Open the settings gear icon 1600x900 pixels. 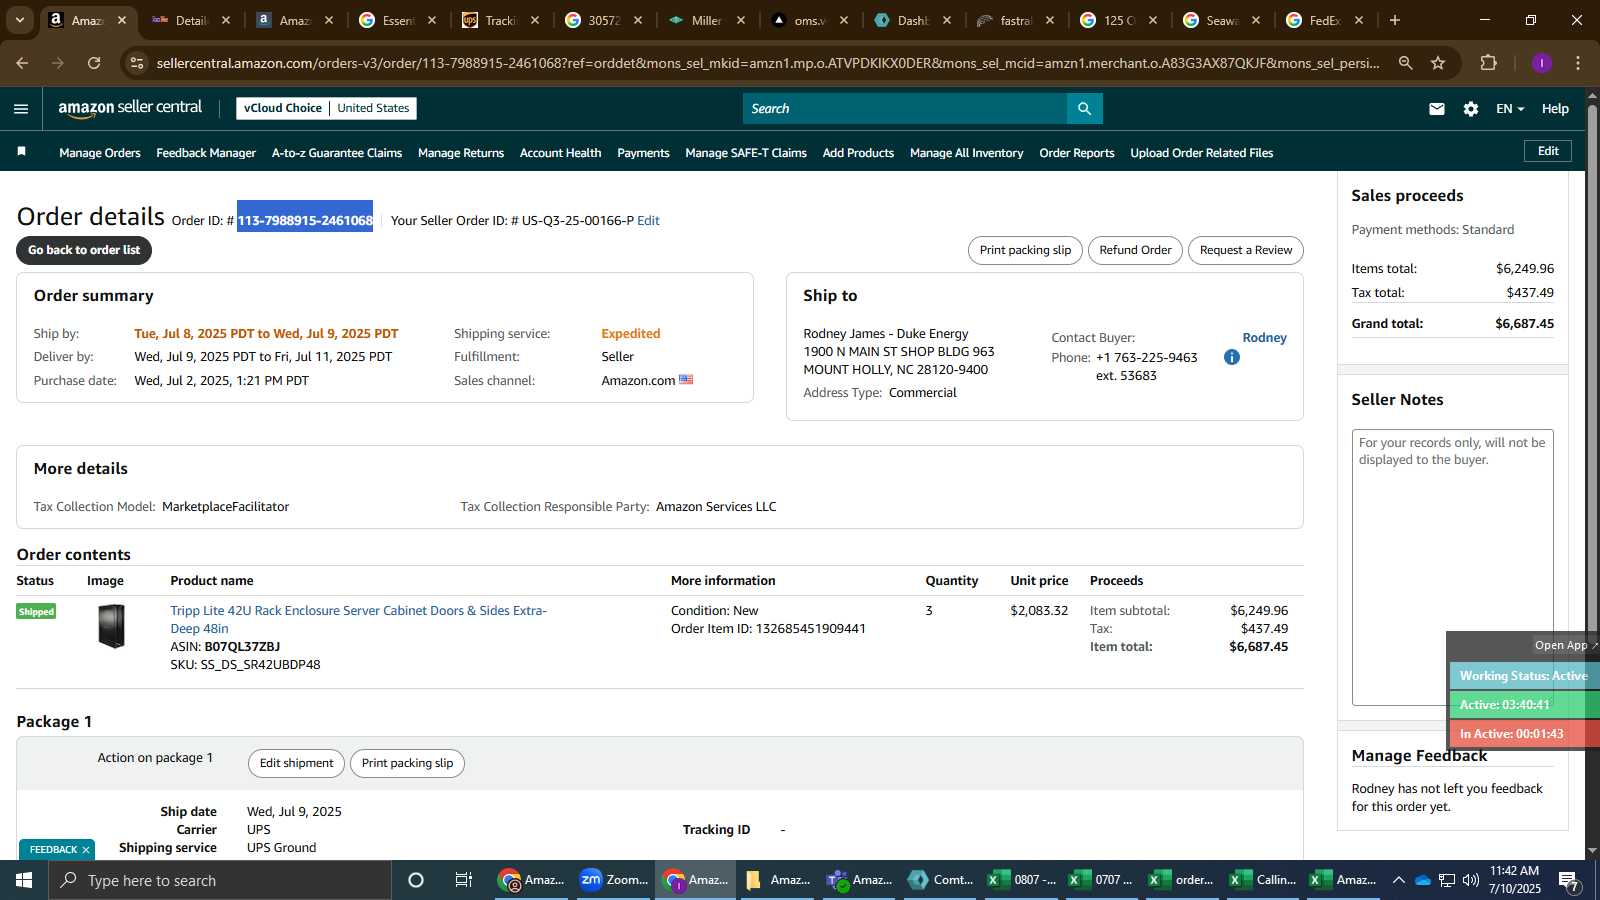click(x=1471, y=109)
